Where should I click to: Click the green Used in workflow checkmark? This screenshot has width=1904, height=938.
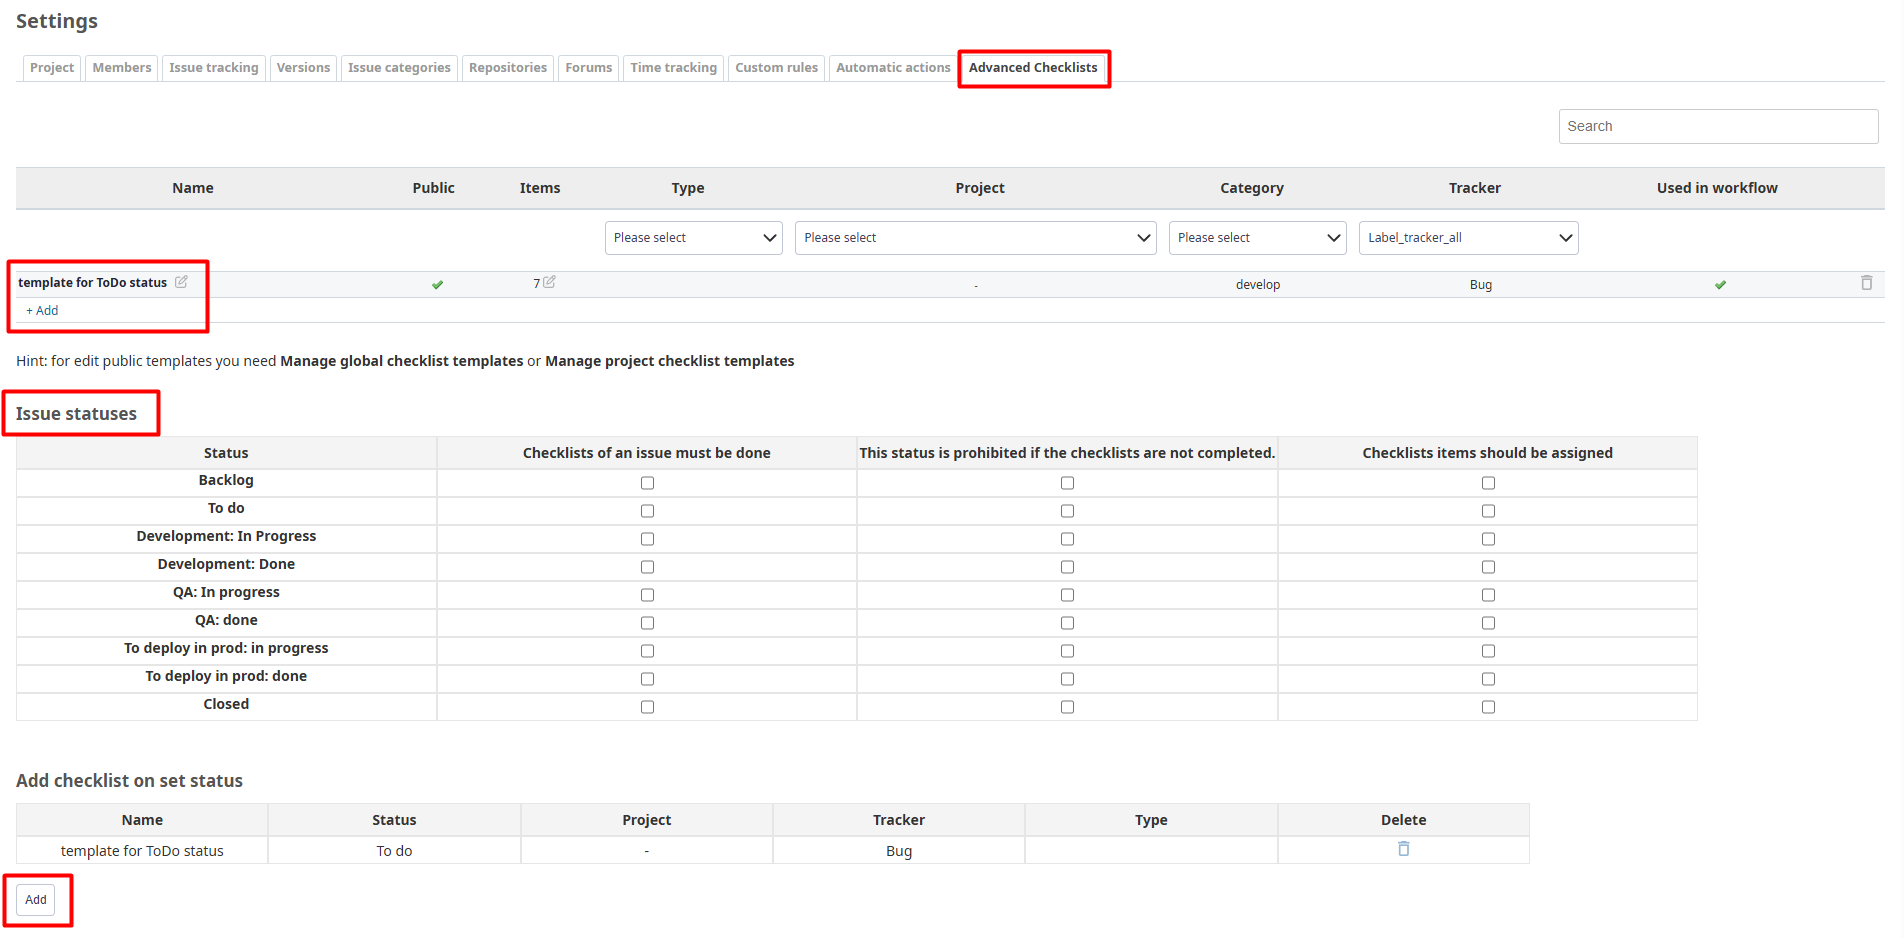[x=1720, y=285]
